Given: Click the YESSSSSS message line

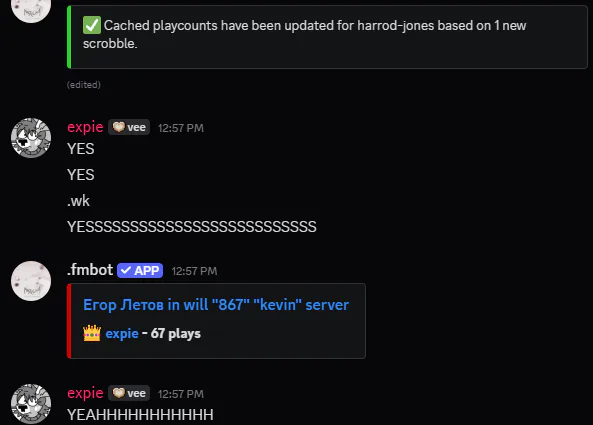Looking at the screenshot, I should tap(192, 227).
